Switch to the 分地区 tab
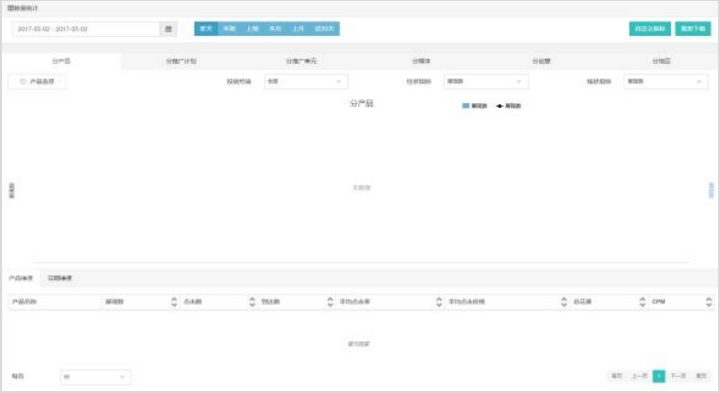Image resolution: width=720 pixels, height=393 pixels. point(661,61)
